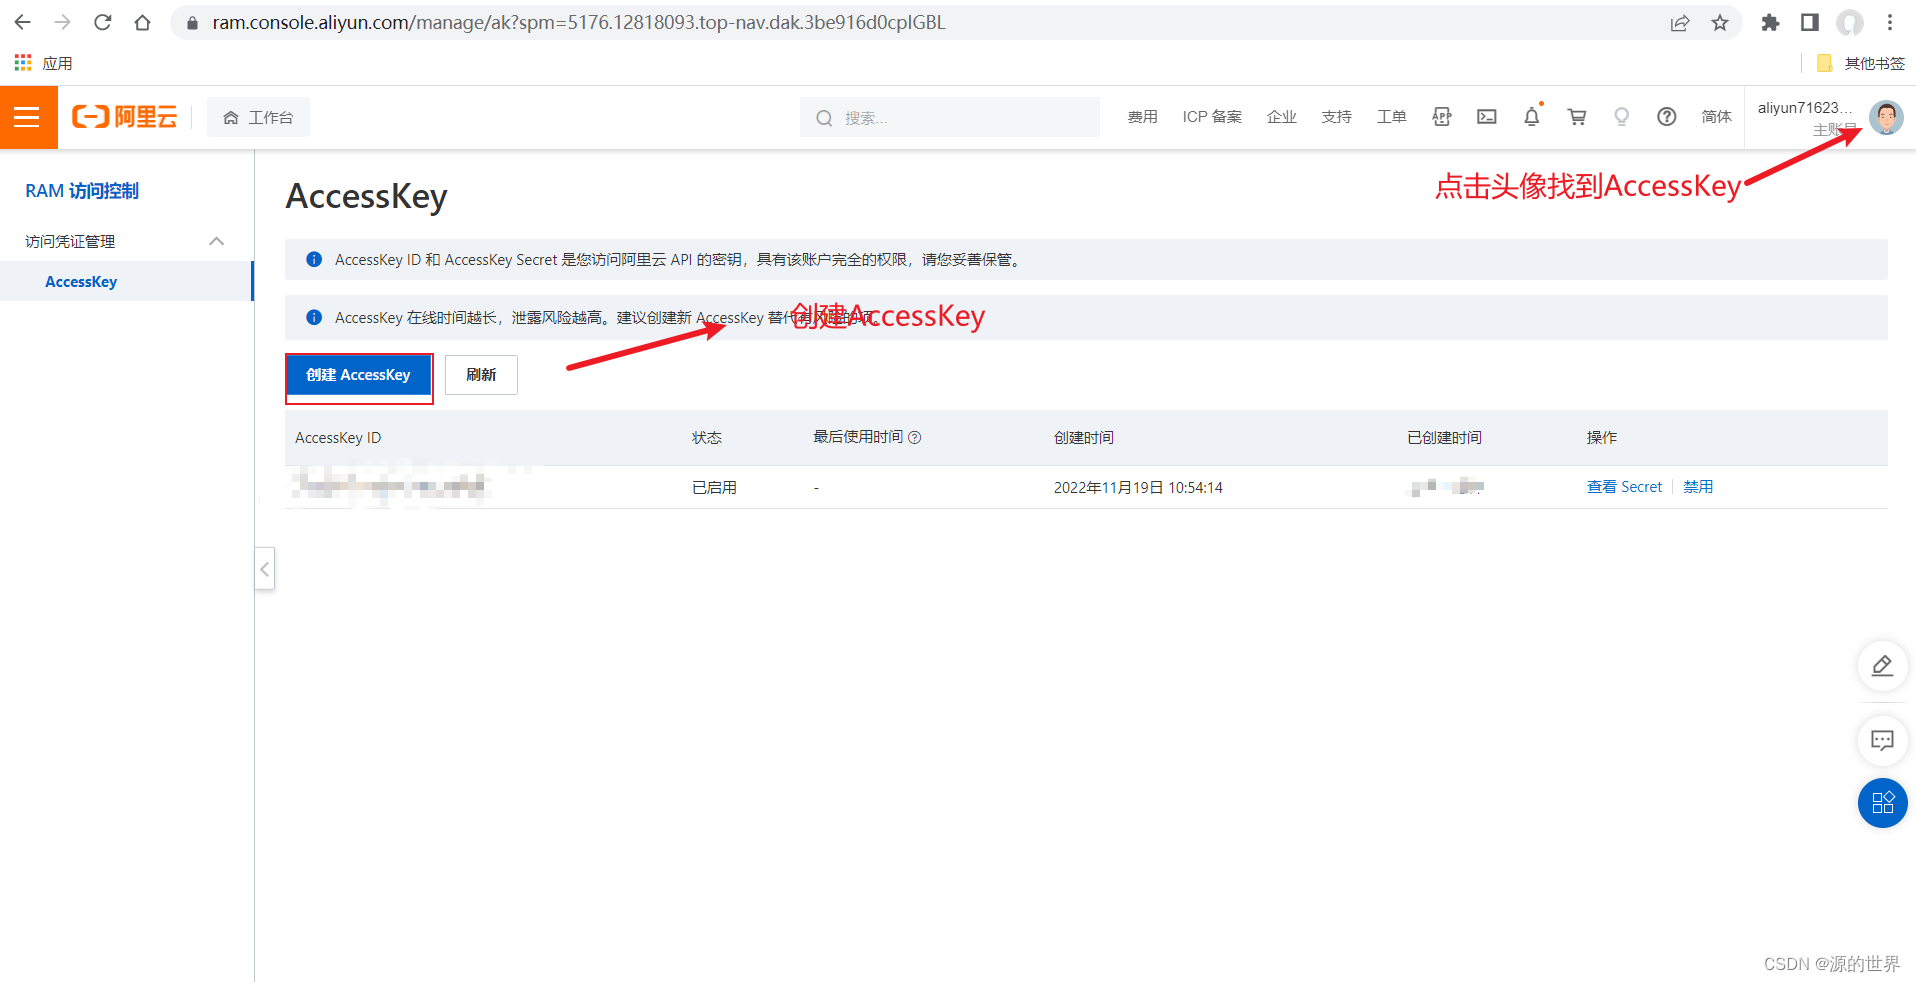Click the 刷新 refresh button
The height and width of the screenshot is (982, 1916).
tap(481, 375)
